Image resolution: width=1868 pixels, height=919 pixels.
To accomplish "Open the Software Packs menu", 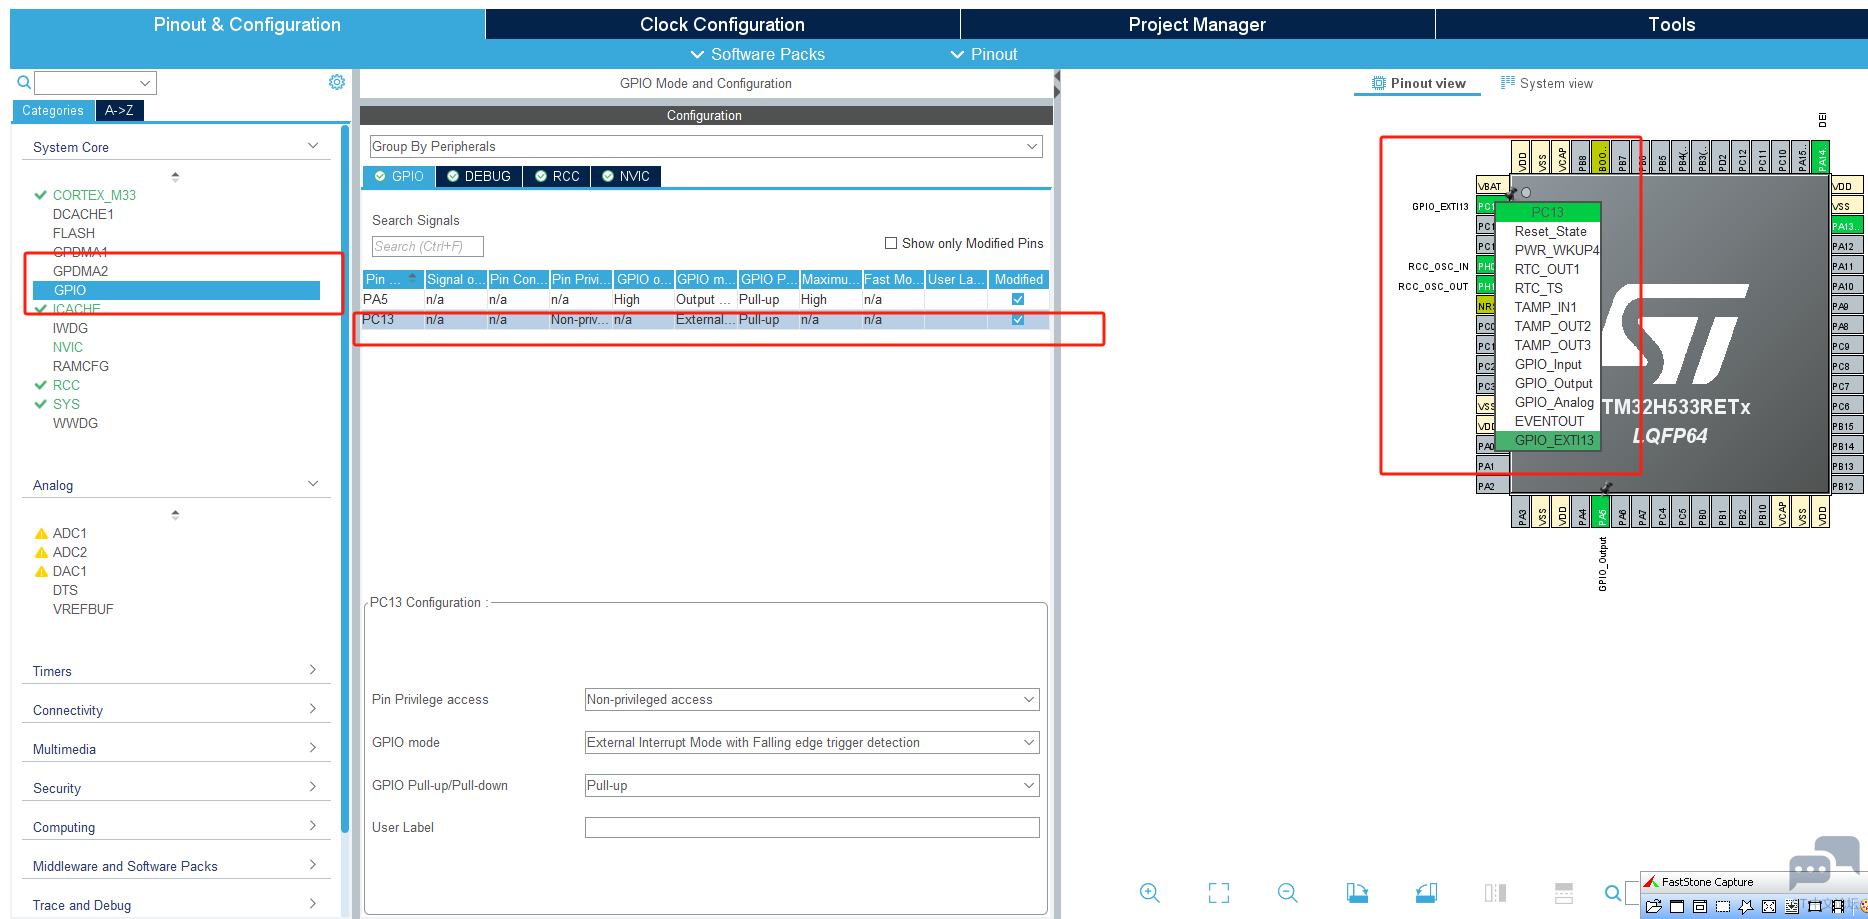I will coord(758,54).
